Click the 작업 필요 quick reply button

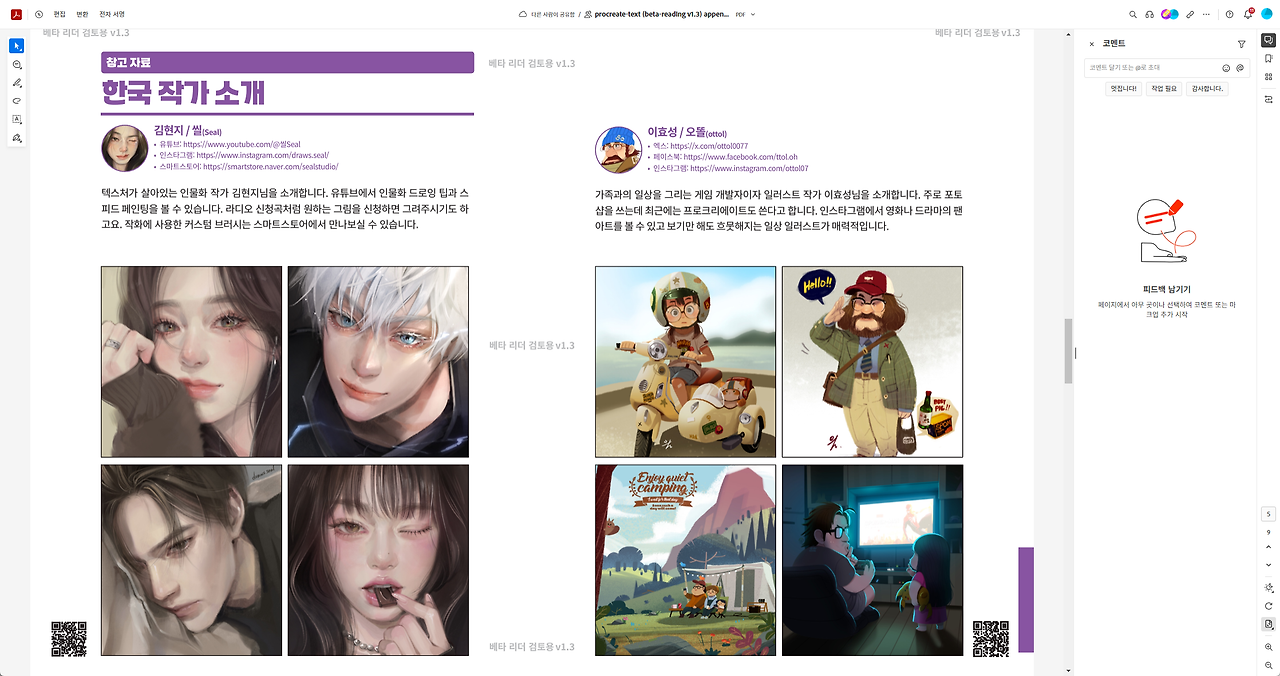(1165, 88)
